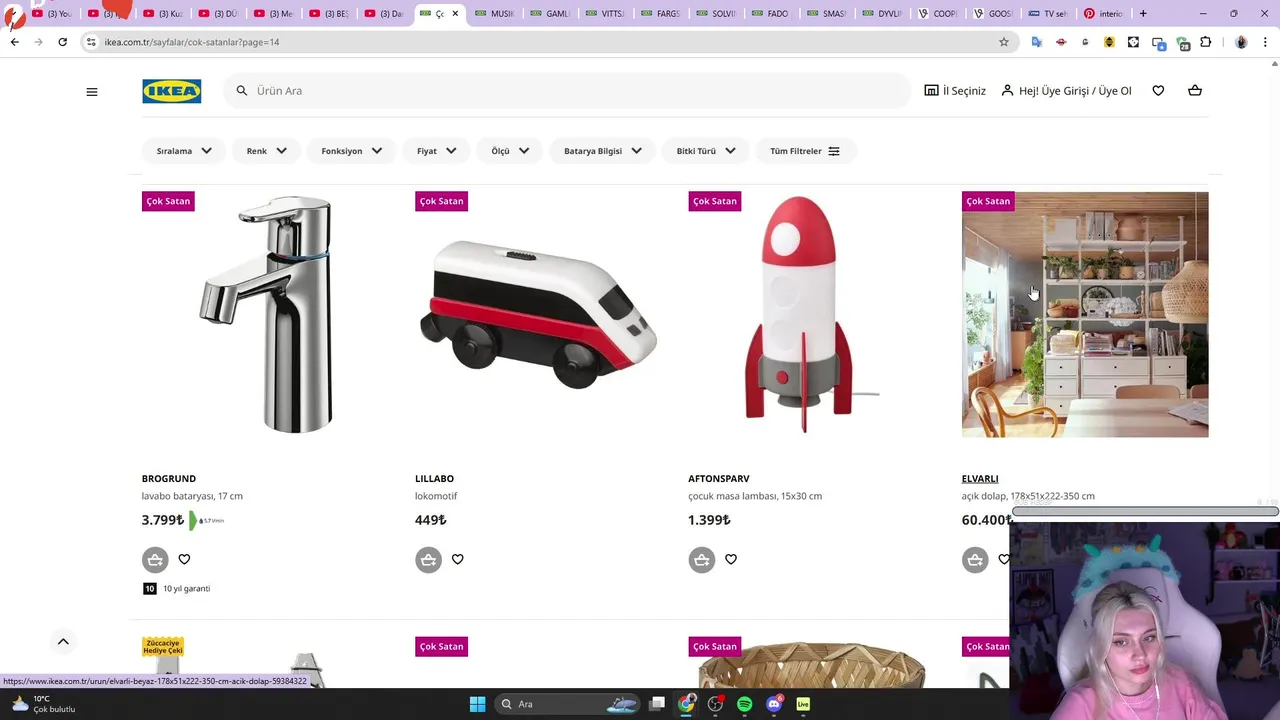Expand the Sıralama sort dropdown
The width and height of the screenshot is (1280, 720).
(x=184, y=151)
